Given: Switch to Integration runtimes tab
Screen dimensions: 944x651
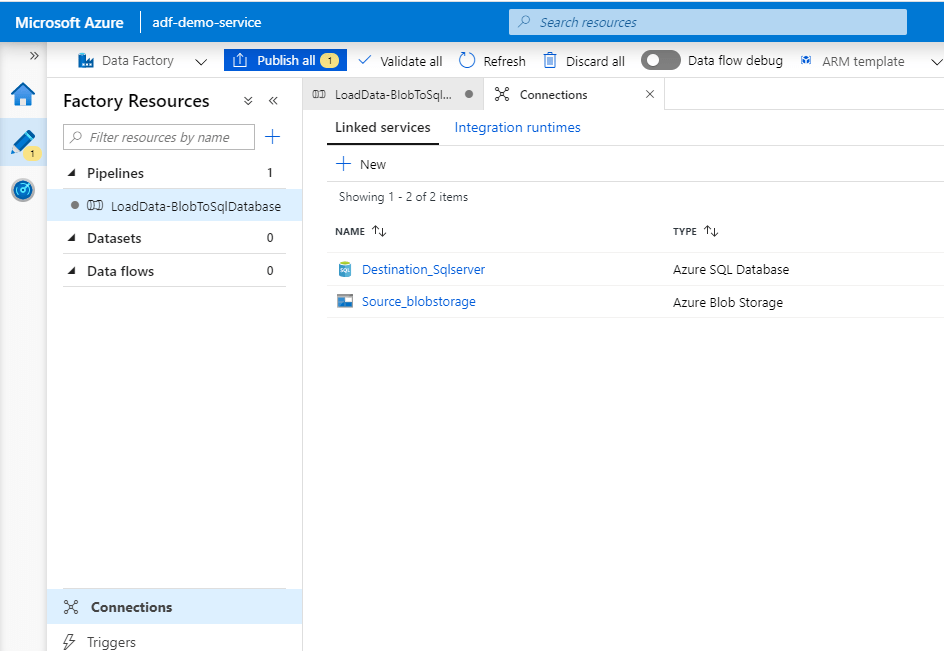Looking at the screenshot, I should tap(517, 128).
